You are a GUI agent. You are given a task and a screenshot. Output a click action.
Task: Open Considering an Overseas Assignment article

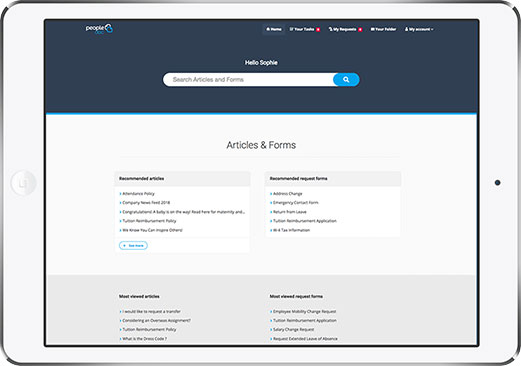156,321
